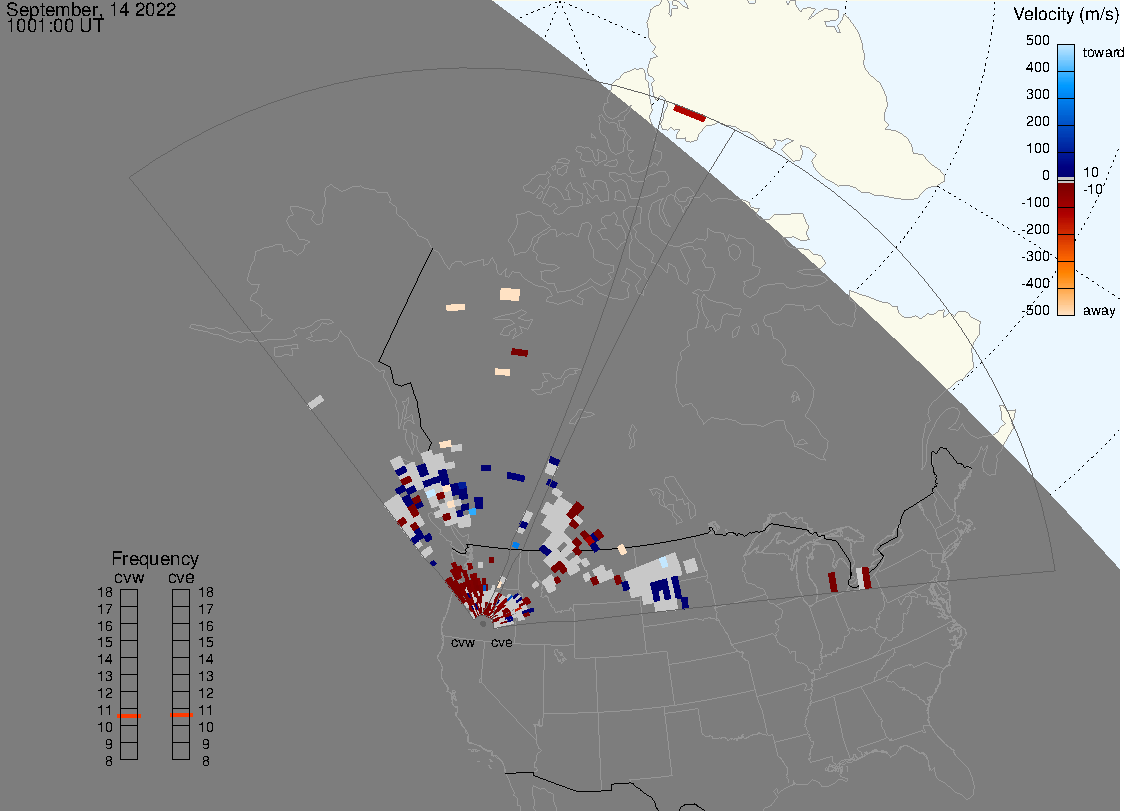Click the 18 label beside the cve frequency bar
This screenshot has width=1124, height=811.
point(206,593)
